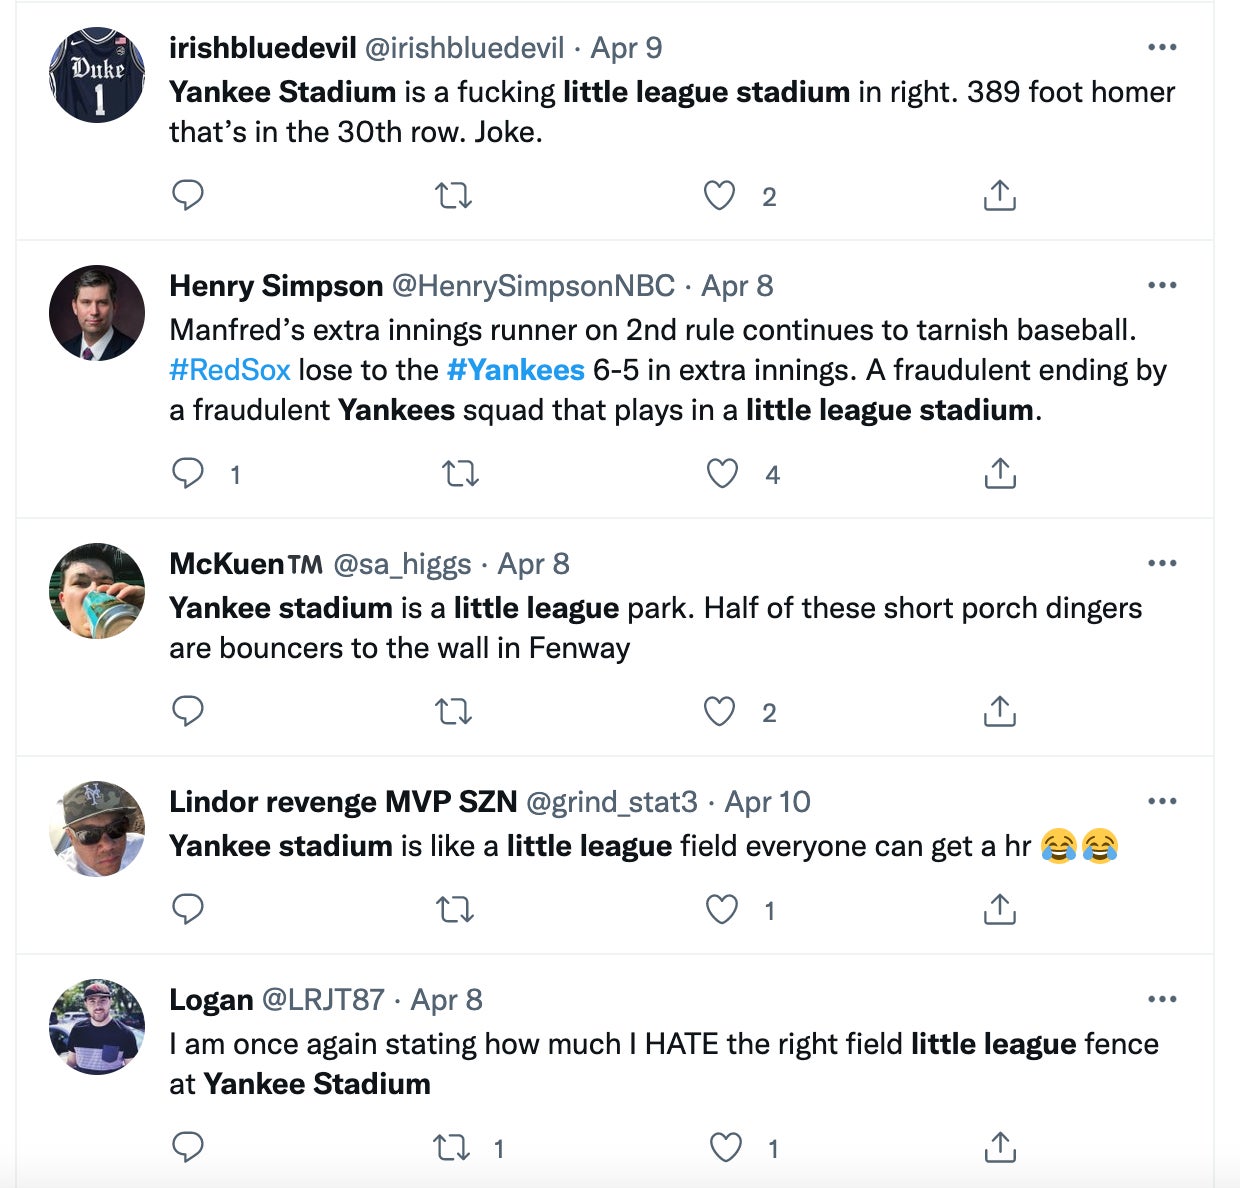This screenshot has width=1240, height=1188.
Task: Open the Apr 9 tweet timestamp
Action: (x=626, y=48)
